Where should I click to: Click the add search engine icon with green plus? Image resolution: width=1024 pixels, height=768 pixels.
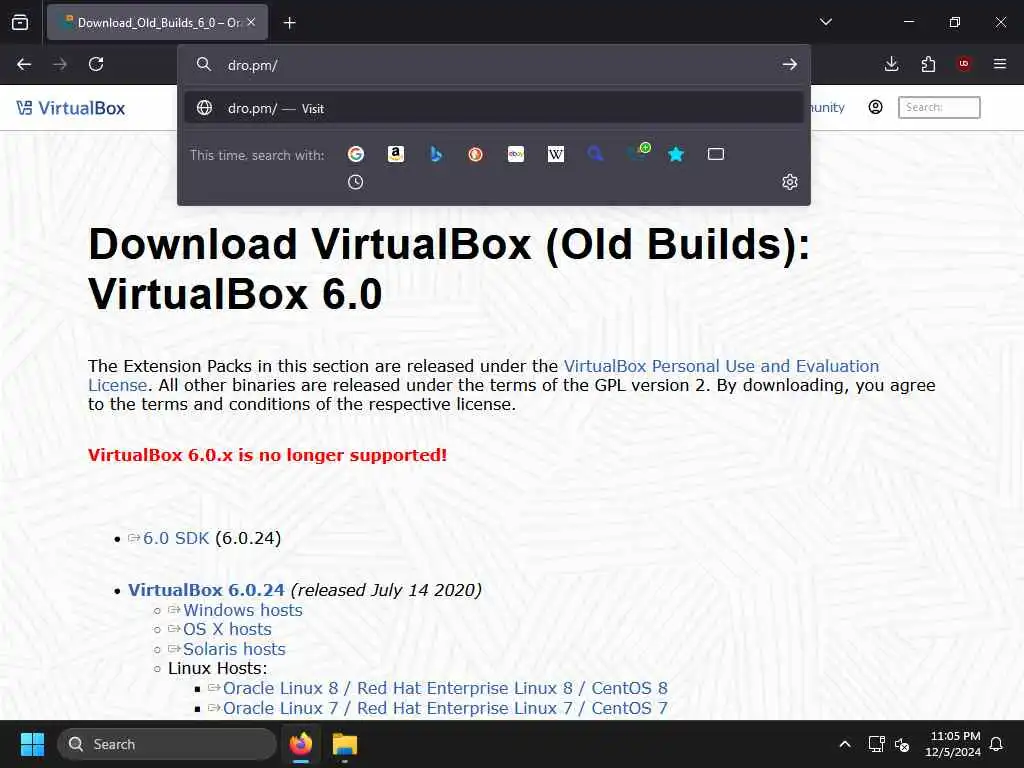click(x=638, y=152)
